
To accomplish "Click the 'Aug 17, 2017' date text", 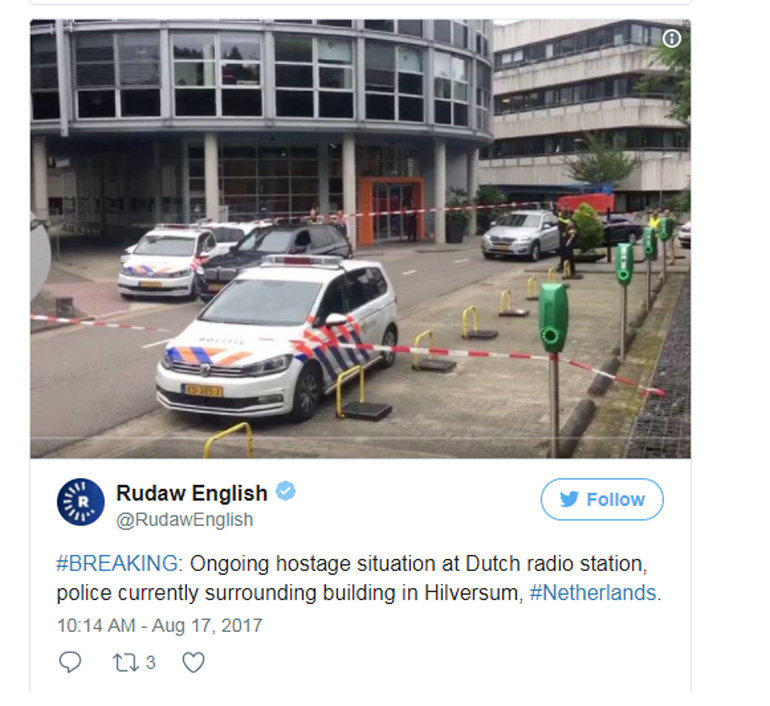I will (207, 625).
